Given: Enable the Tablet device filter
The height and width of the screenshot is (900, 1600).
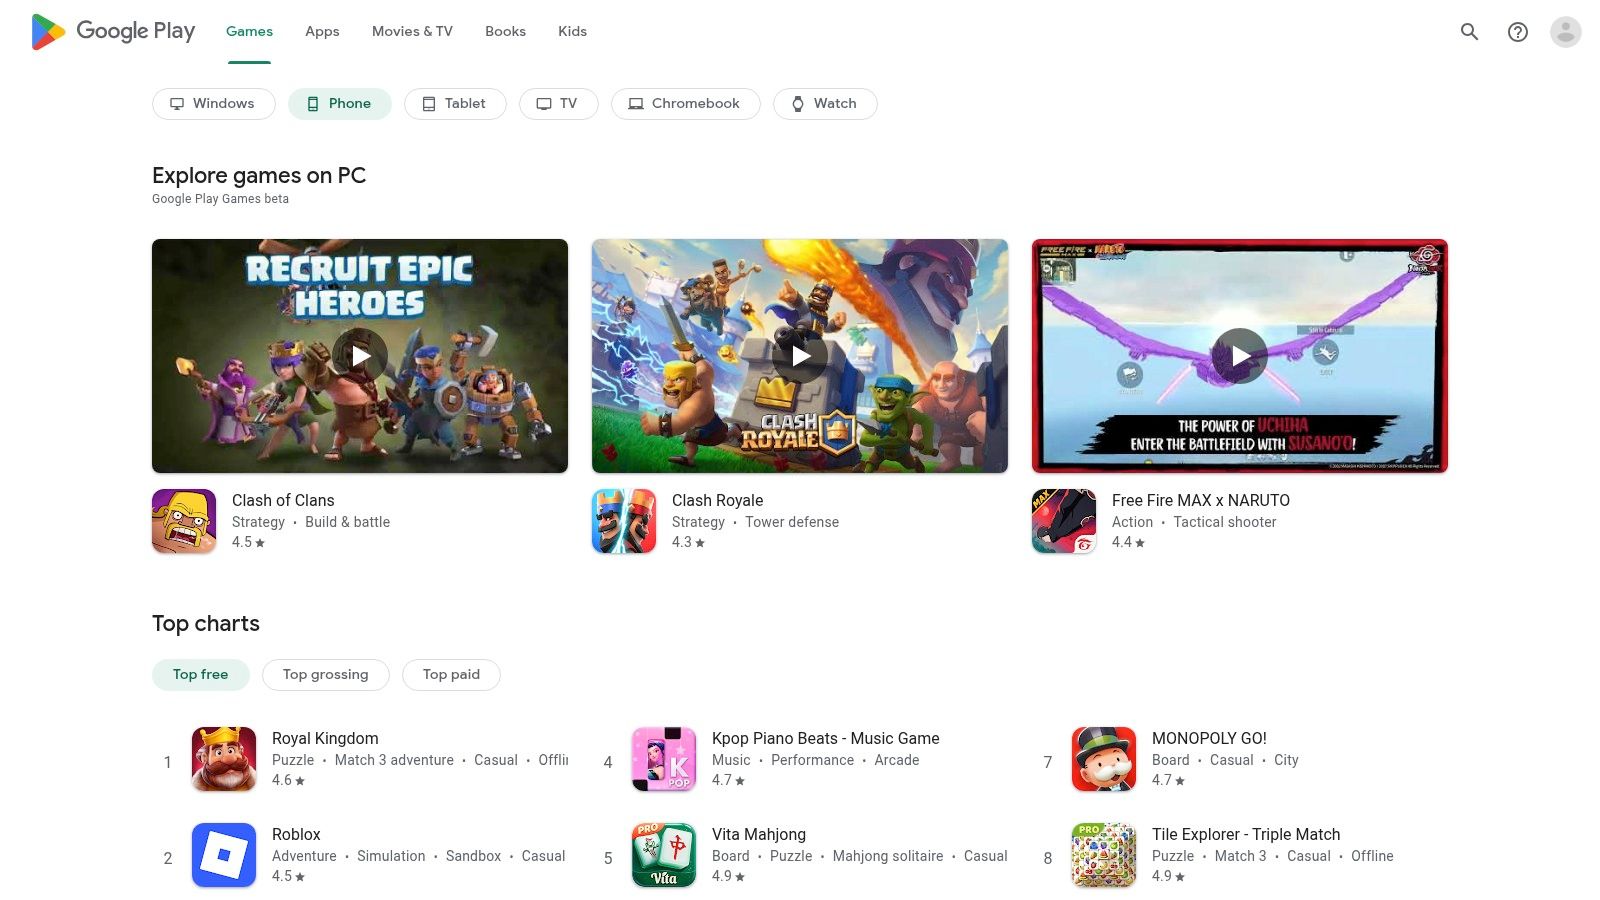Looking at the screenshot, I should click(x=455, y=103).
